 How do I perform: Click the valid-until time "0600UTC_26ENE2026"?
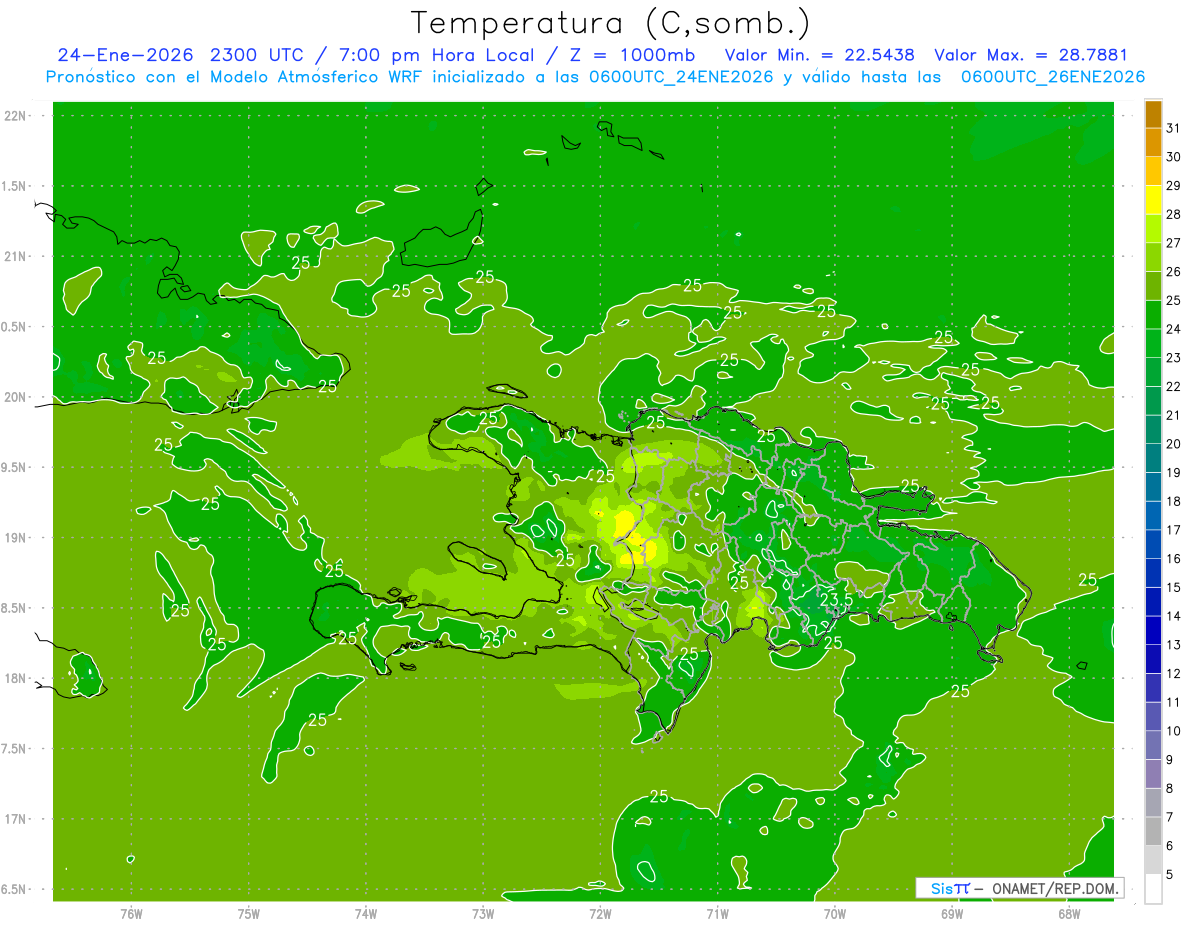(1052, 77)
